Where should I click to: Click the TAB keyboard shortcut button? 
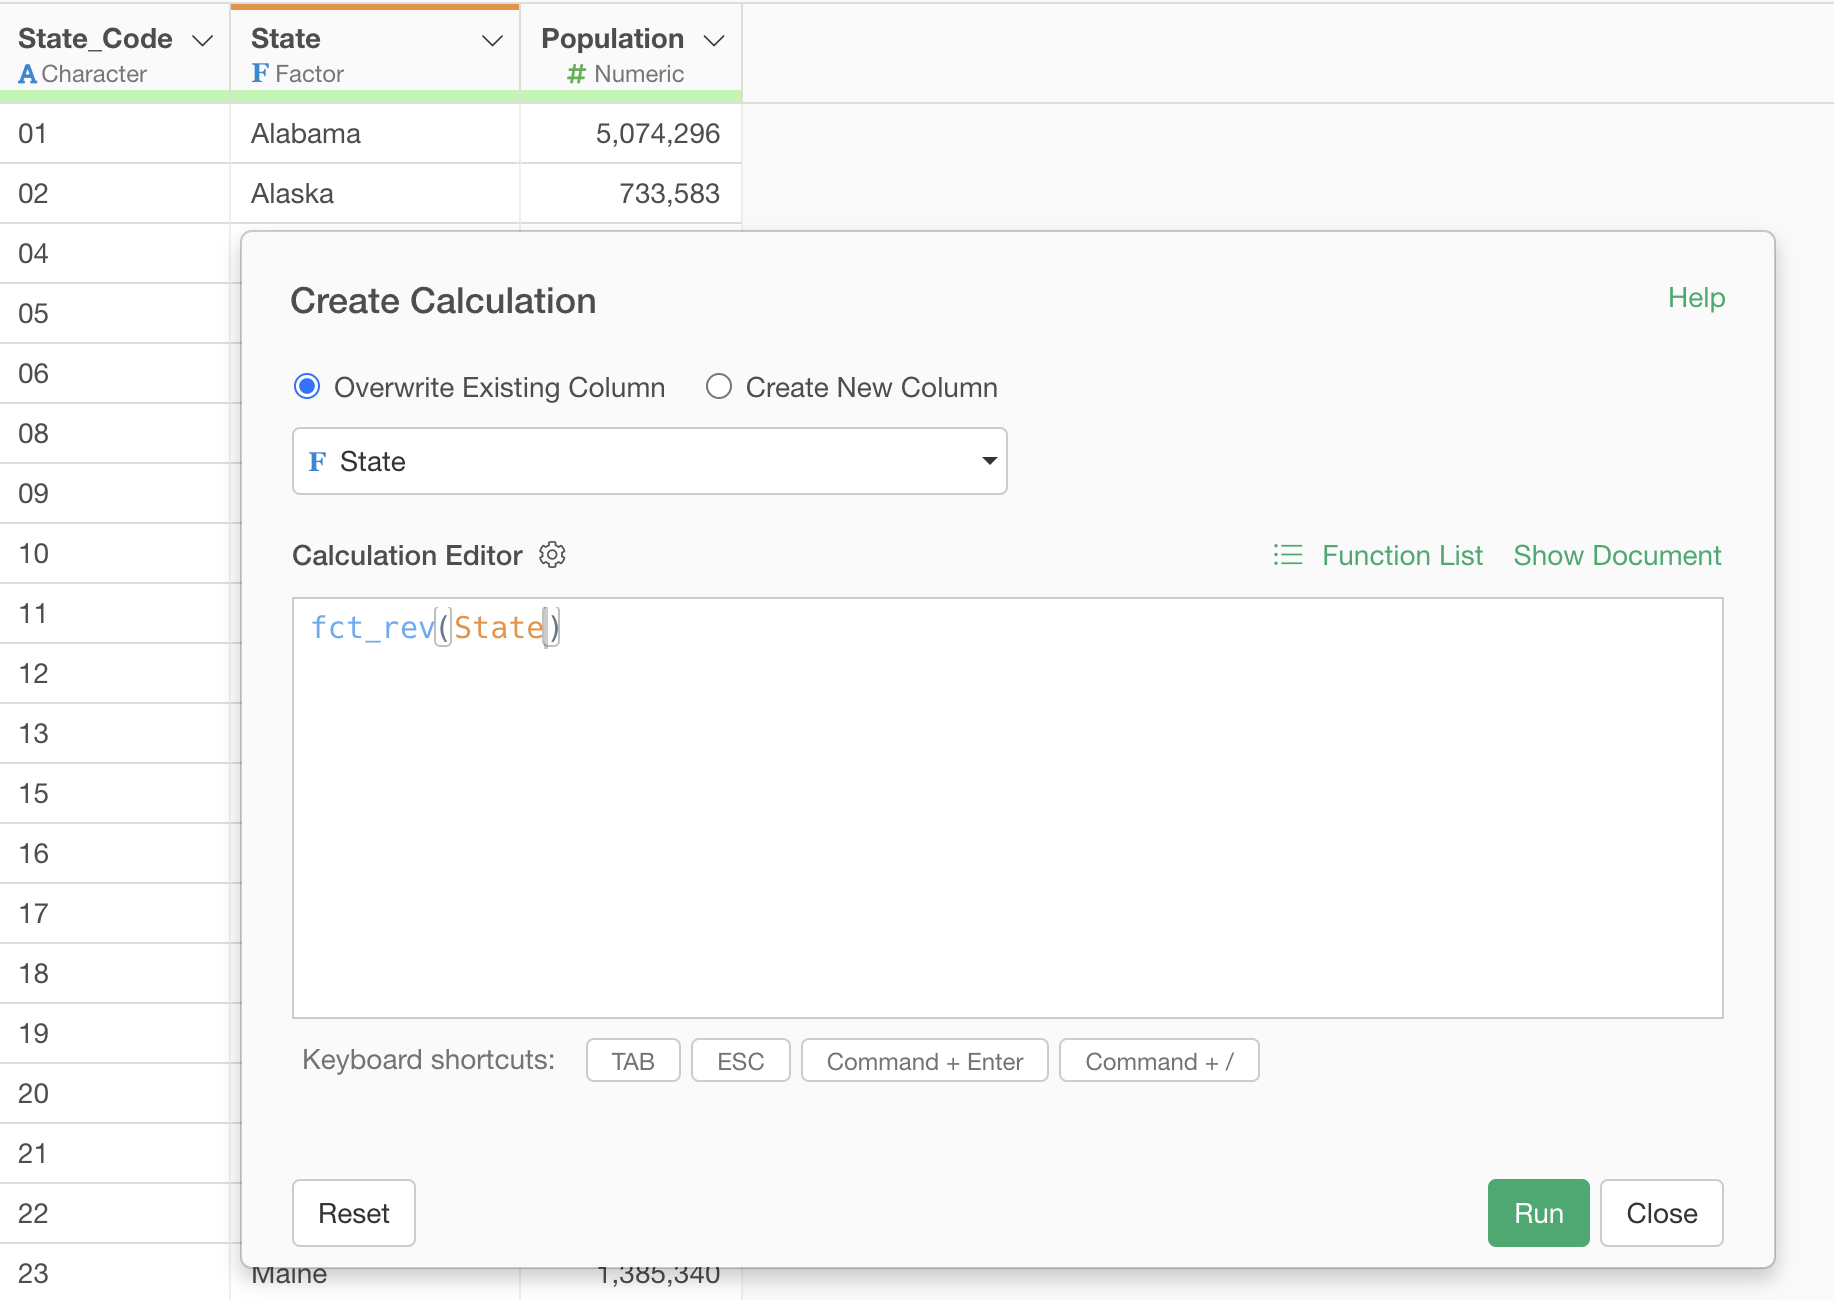633,1061
